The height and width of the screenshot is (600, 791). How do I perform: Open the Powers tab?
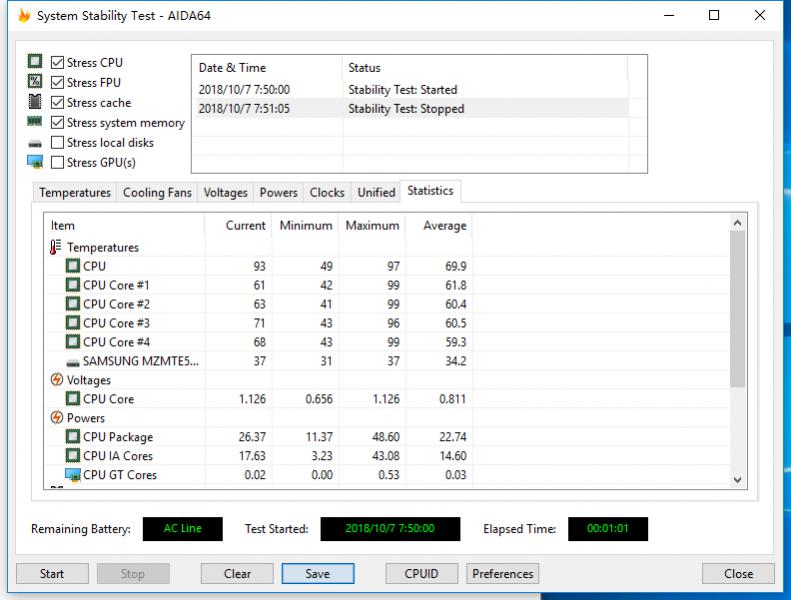[278, 192]
